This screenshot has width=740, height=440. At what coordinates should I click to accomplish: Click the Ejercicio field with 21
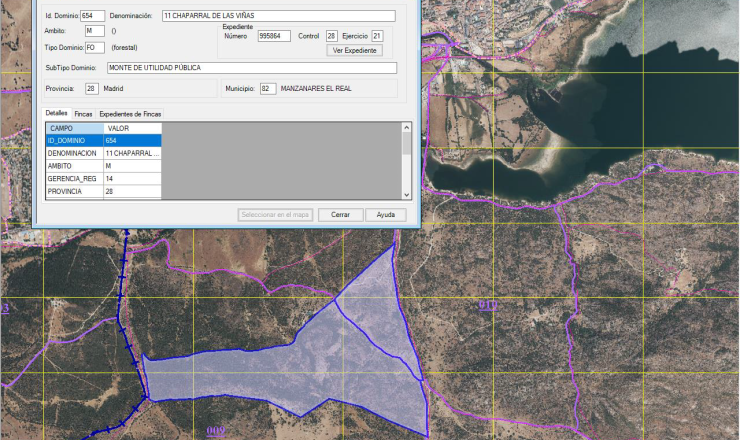coord(377,36)
